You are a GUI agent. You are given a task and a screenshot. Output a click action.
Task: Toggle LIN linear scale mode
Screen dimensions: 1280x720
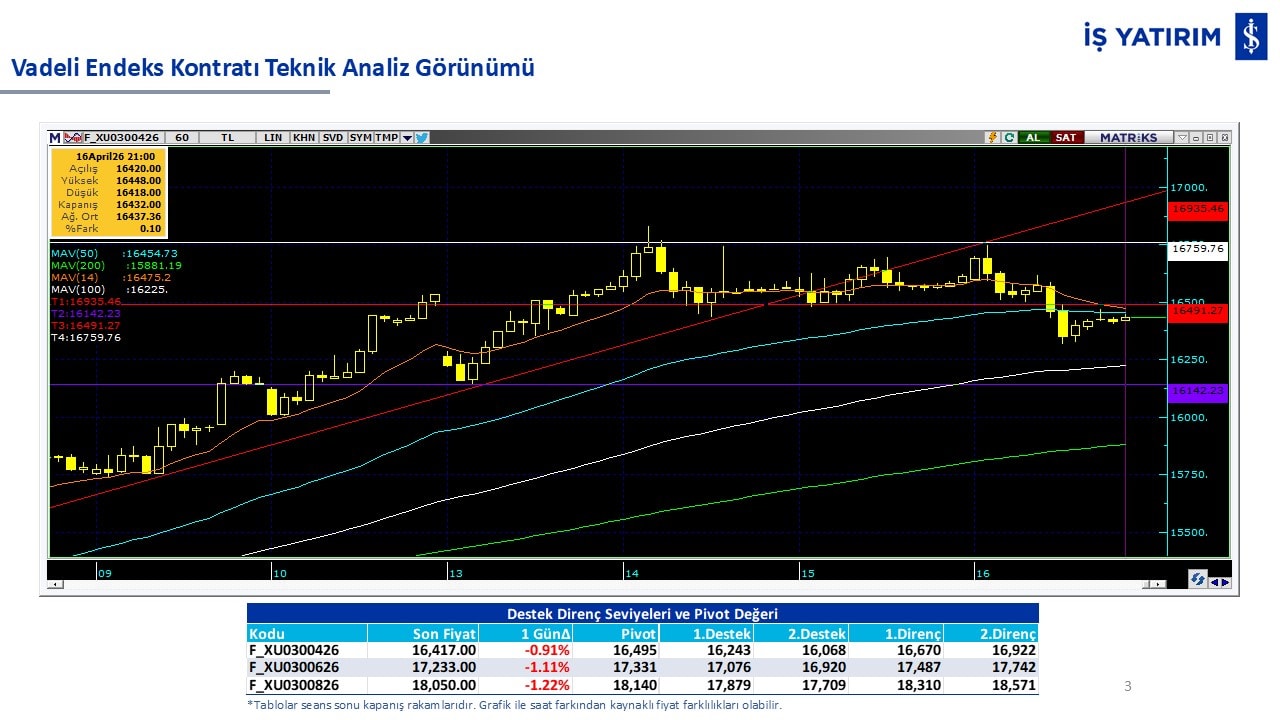pyautogui.click(x=273, y=138)
